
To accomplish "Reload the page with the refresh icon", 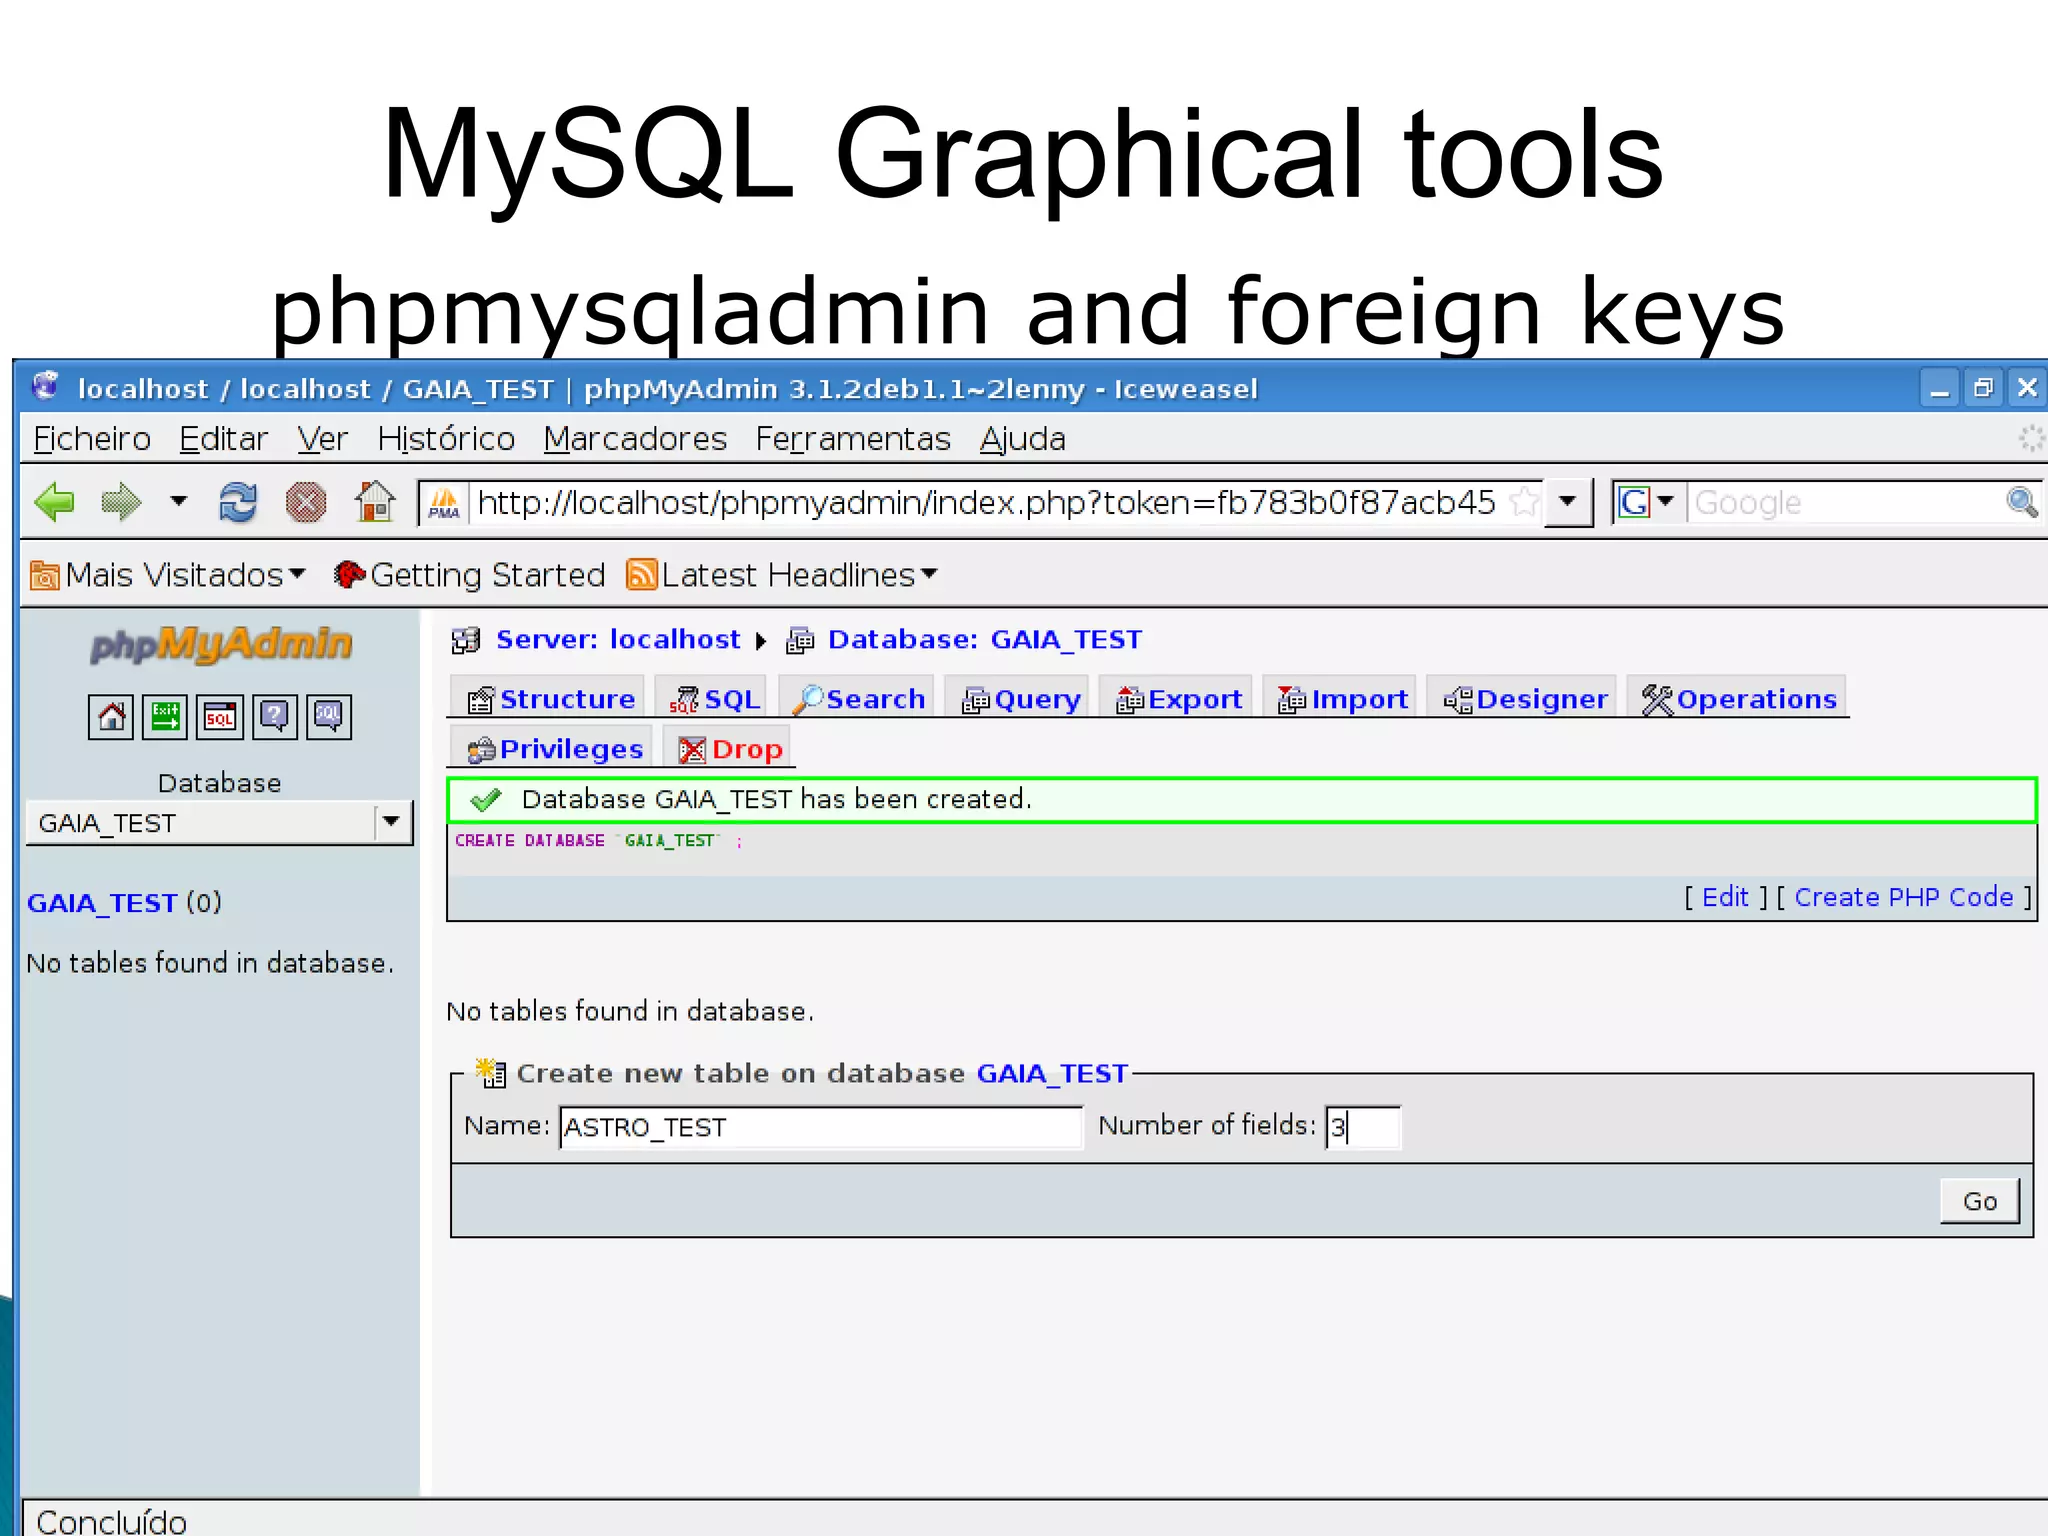I will (238, 502).
